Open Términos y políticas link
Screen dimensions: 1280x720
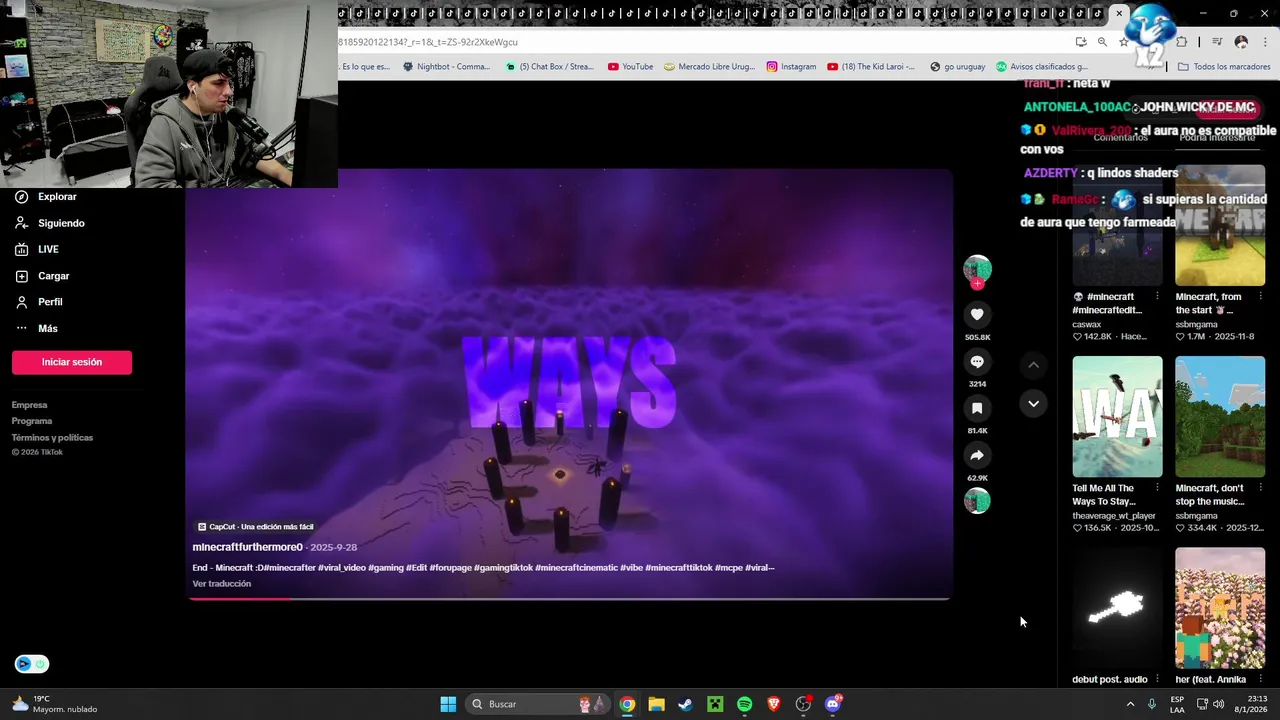[x=52, y=437]
